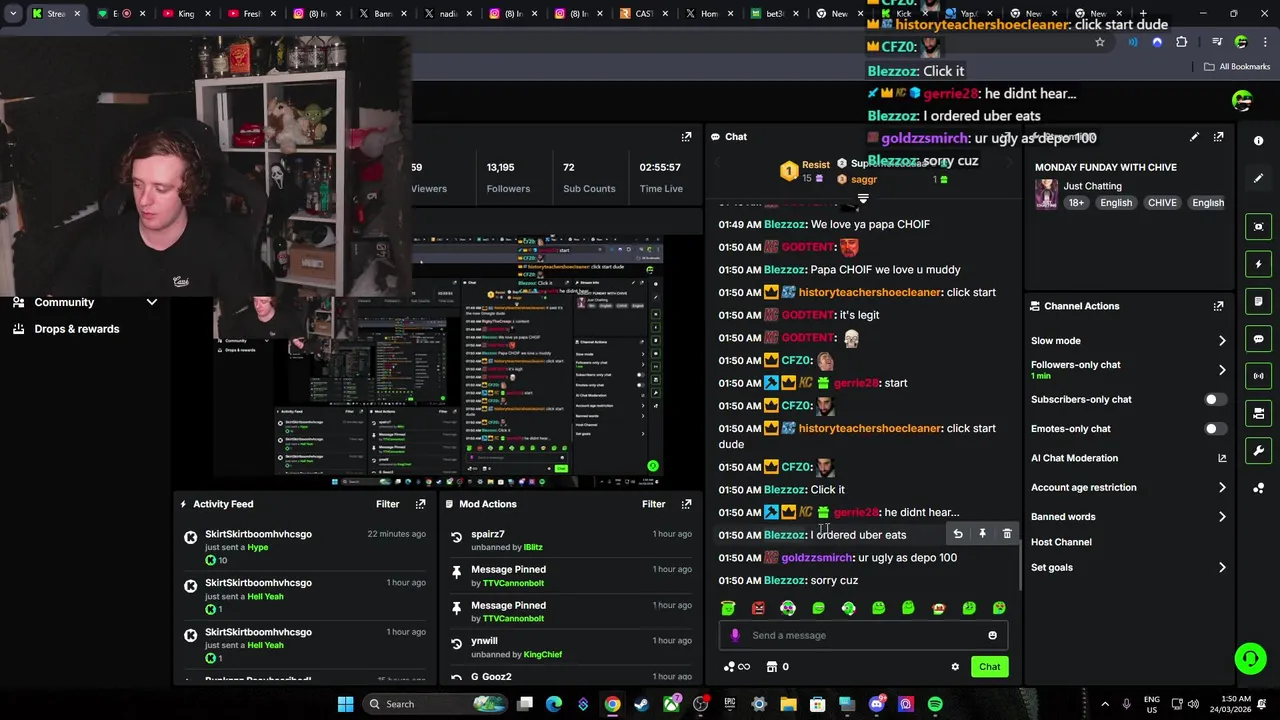Expand Account age restriction options

[x=1222, y=488]
